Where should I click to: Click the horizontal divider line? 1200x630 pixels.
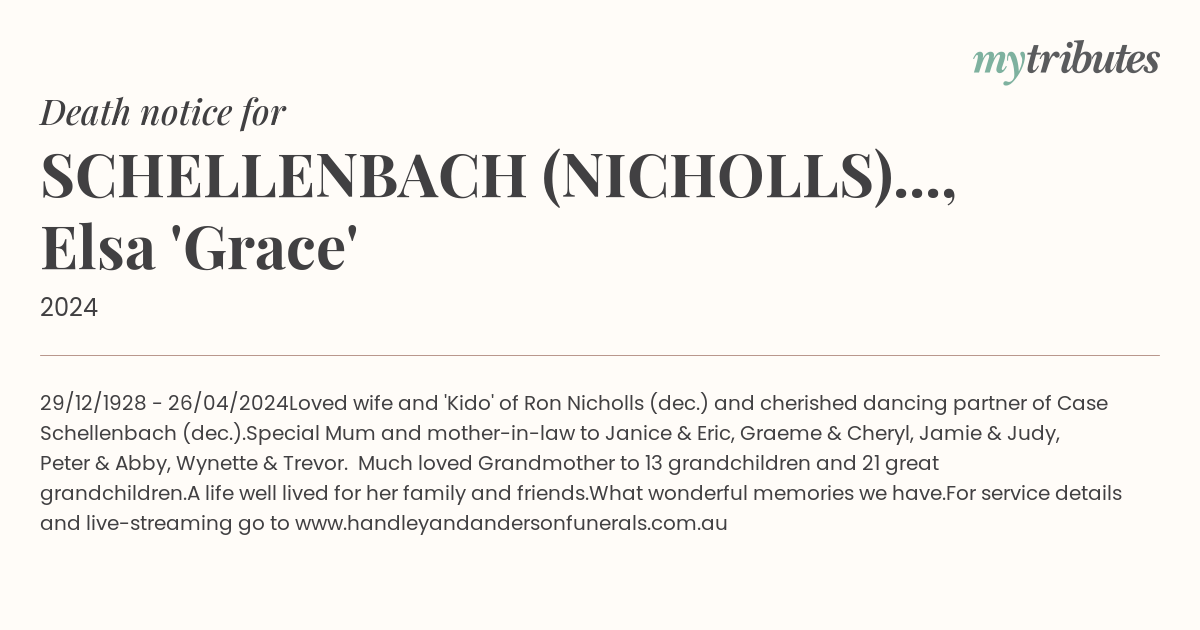pyautogui.click(x=600, y=355)
